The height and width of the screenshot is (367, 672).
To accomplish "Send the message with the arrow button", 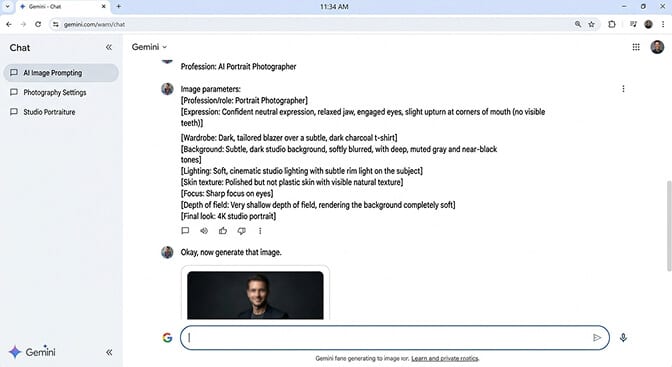I will pos(597,338).
